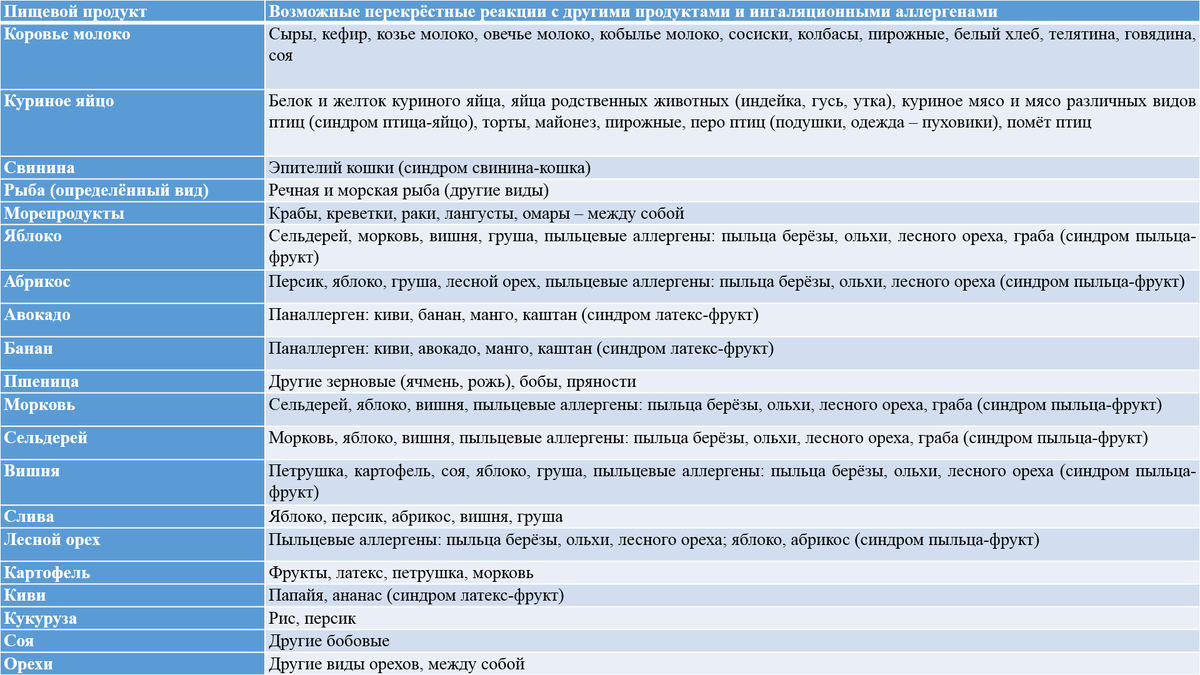Select the 'Лесной орех' product cell
Image resolution: width=1200 pixels, height=675 pixels.
pos(133,545)
